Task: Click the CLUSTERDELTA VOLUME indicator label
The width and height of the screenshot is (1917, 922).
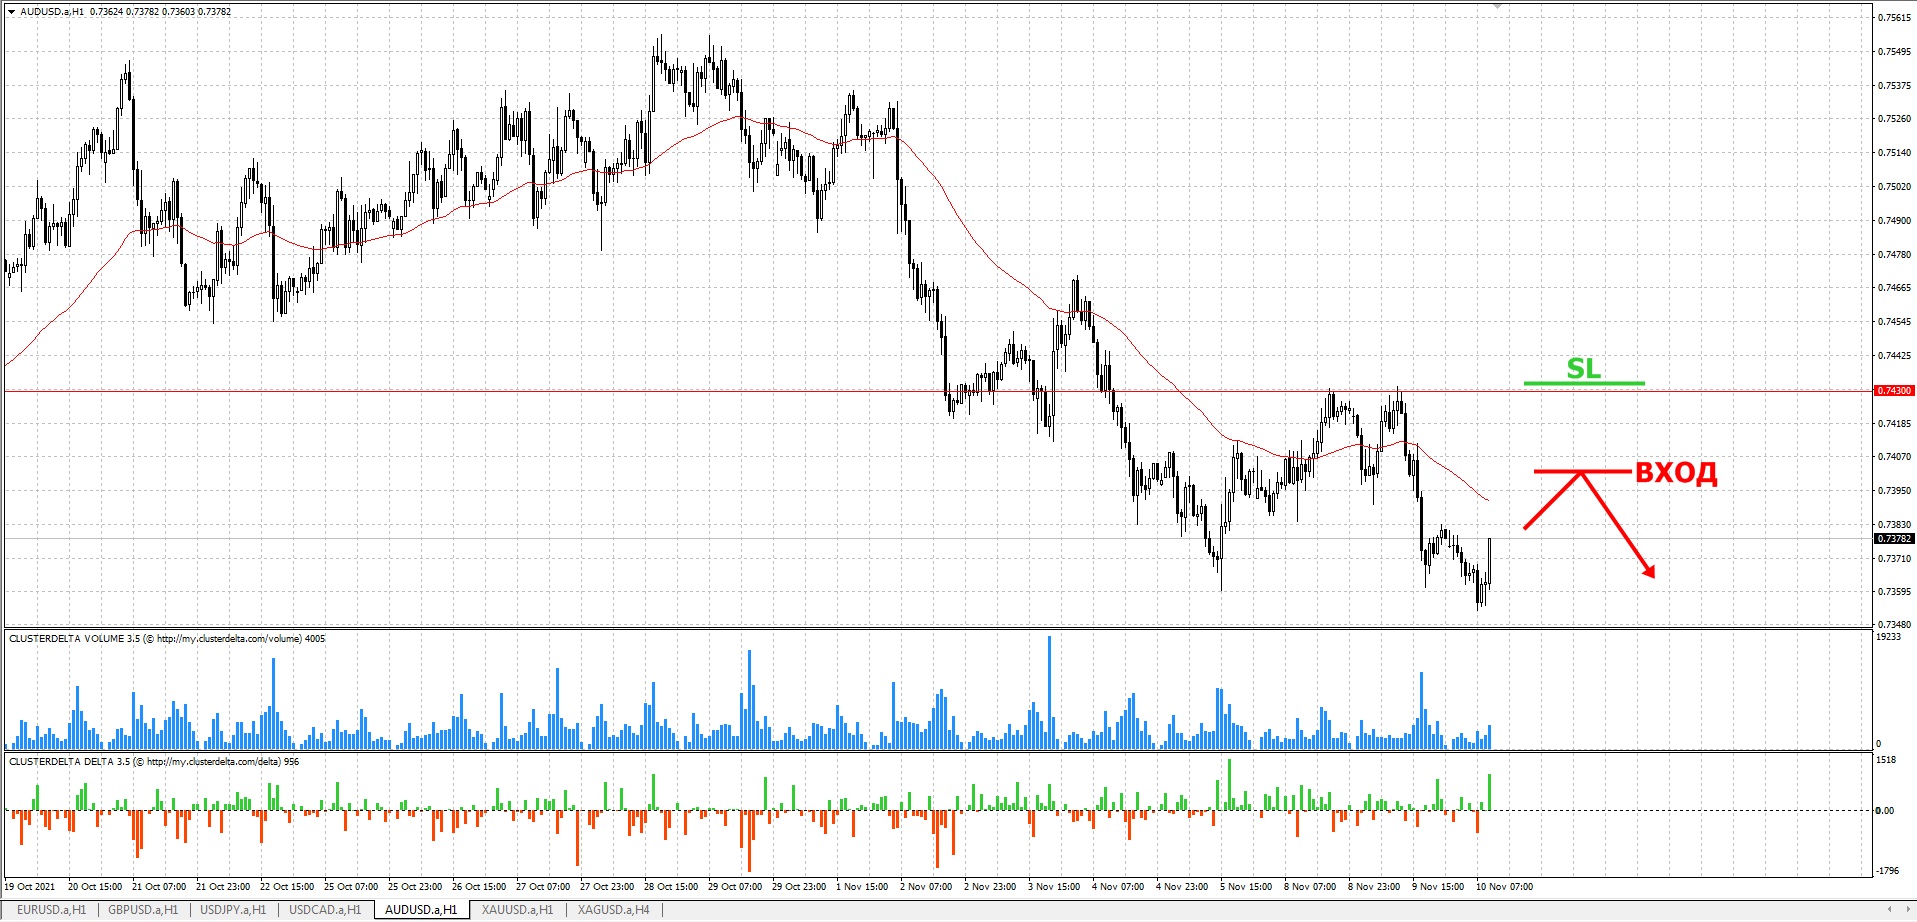Action: pos(167,638)
